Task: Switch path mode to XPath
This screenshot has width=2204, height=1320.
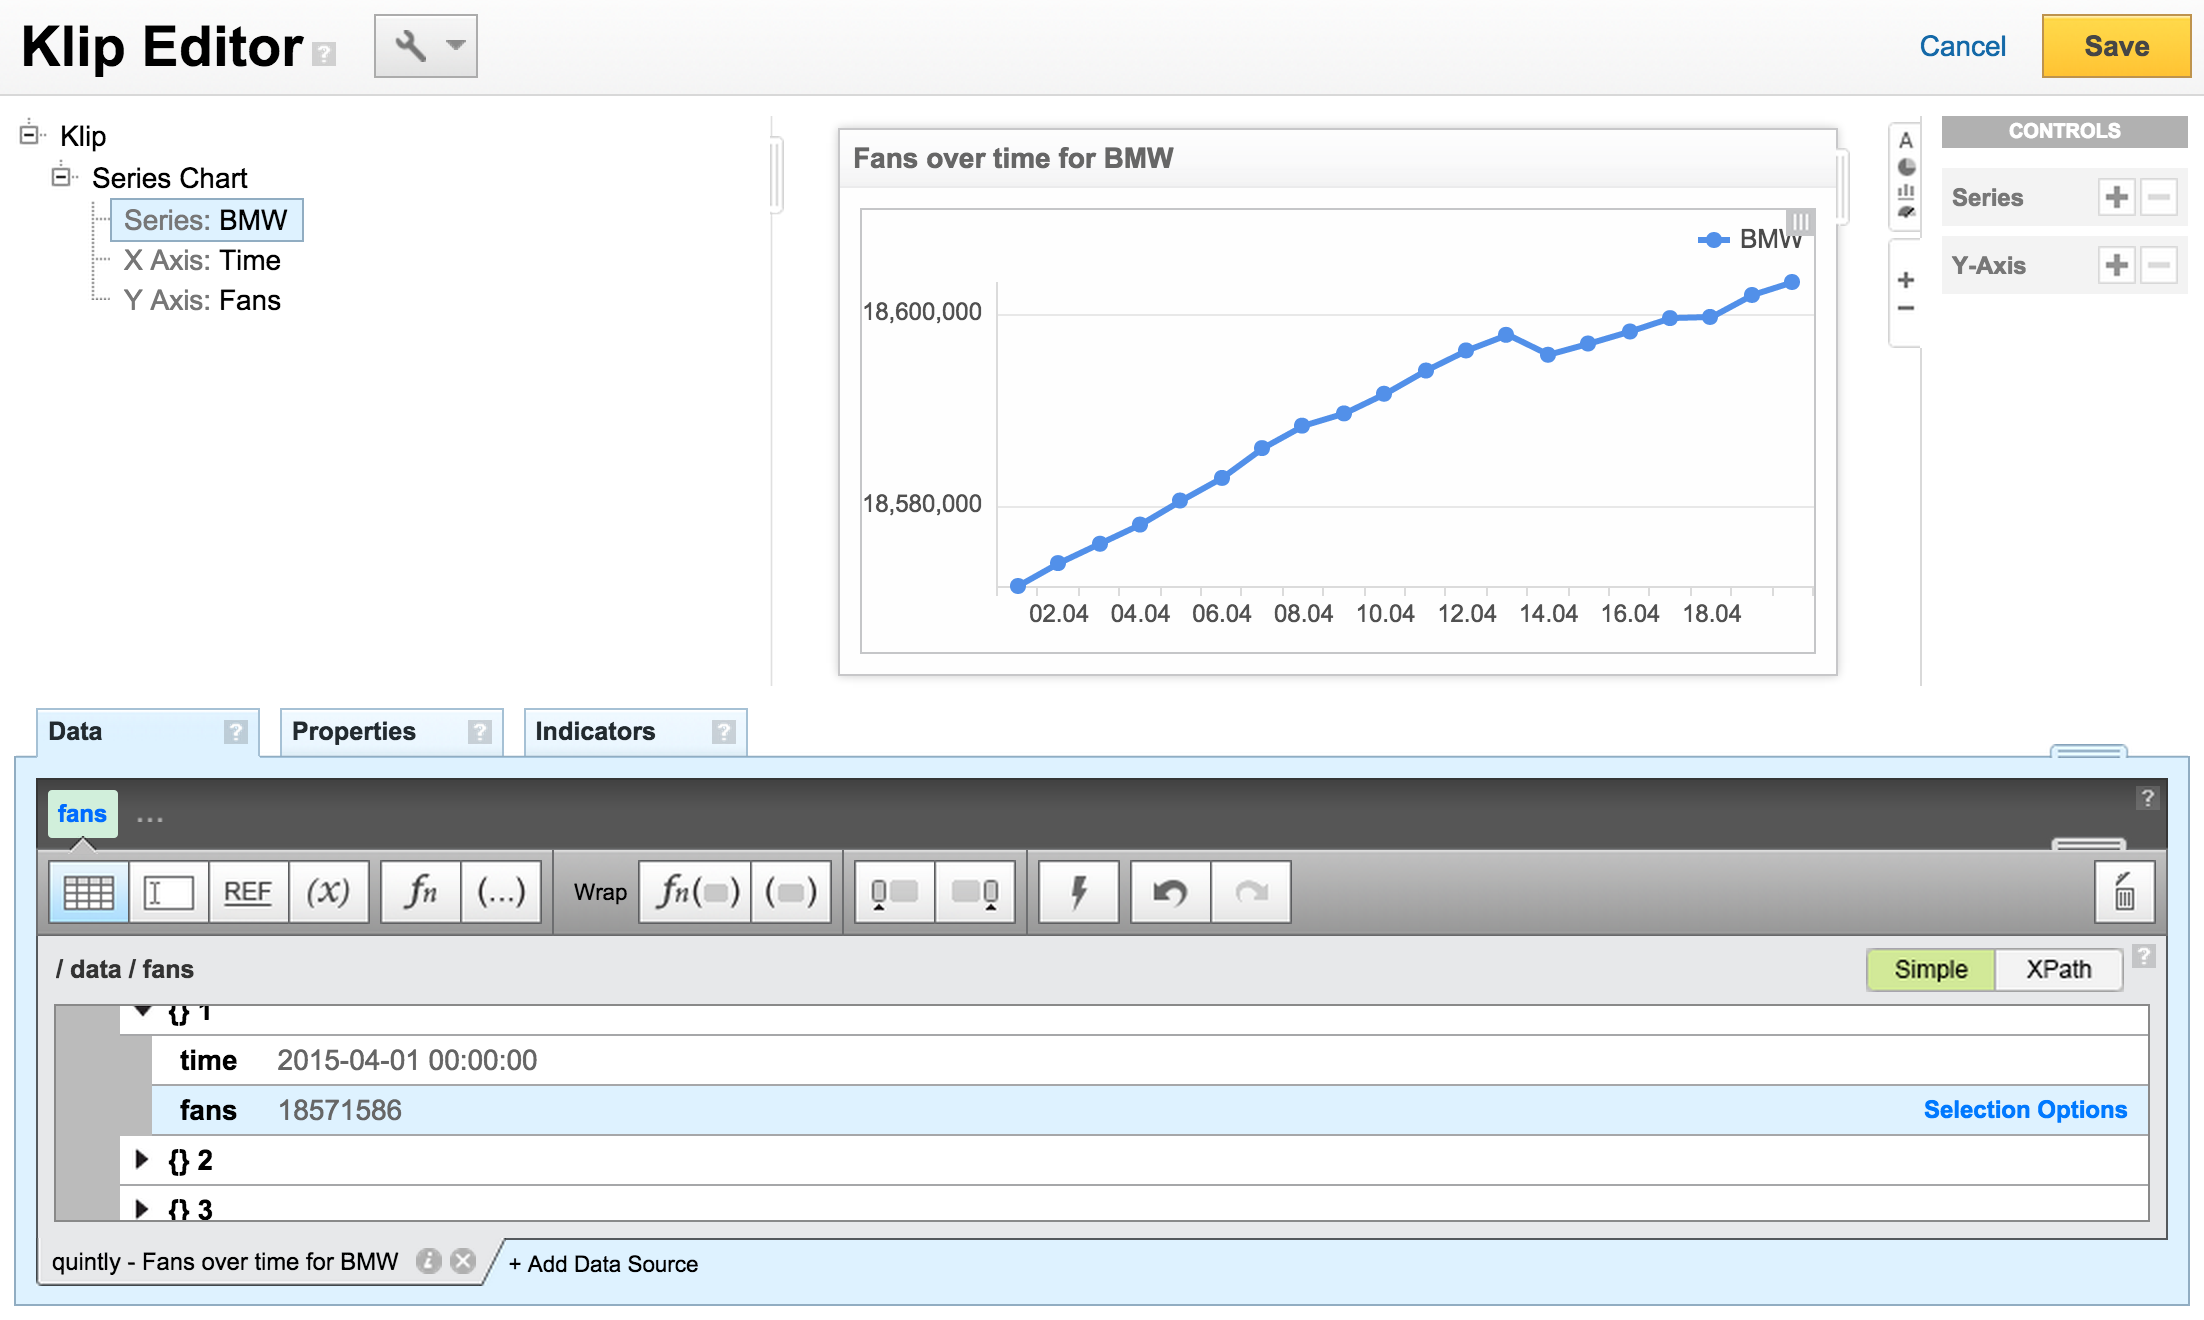Action: 2058,969
